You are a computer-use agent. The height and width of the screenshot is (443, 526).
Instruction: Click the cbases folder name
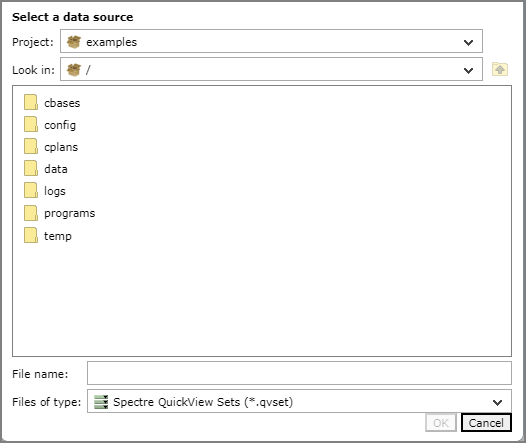[62, 103]
